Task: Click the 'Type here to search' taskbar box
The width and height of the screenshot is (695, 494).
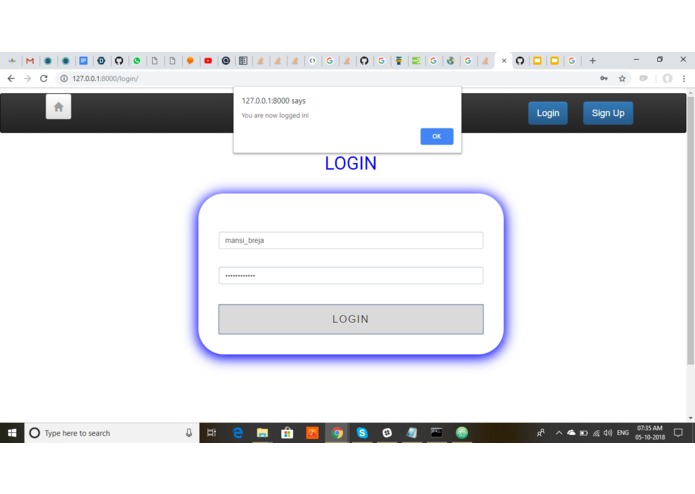Action: pyautogui.click(x=112, y=433)
